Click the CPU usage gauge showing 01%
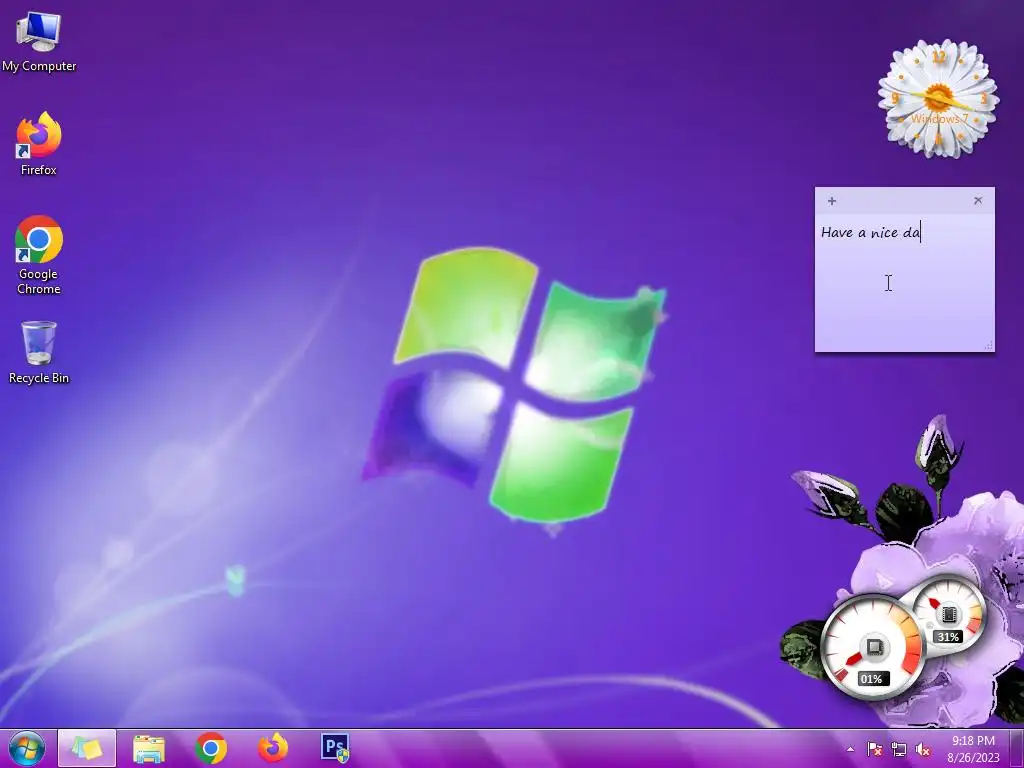 click(x=872, y=647)
